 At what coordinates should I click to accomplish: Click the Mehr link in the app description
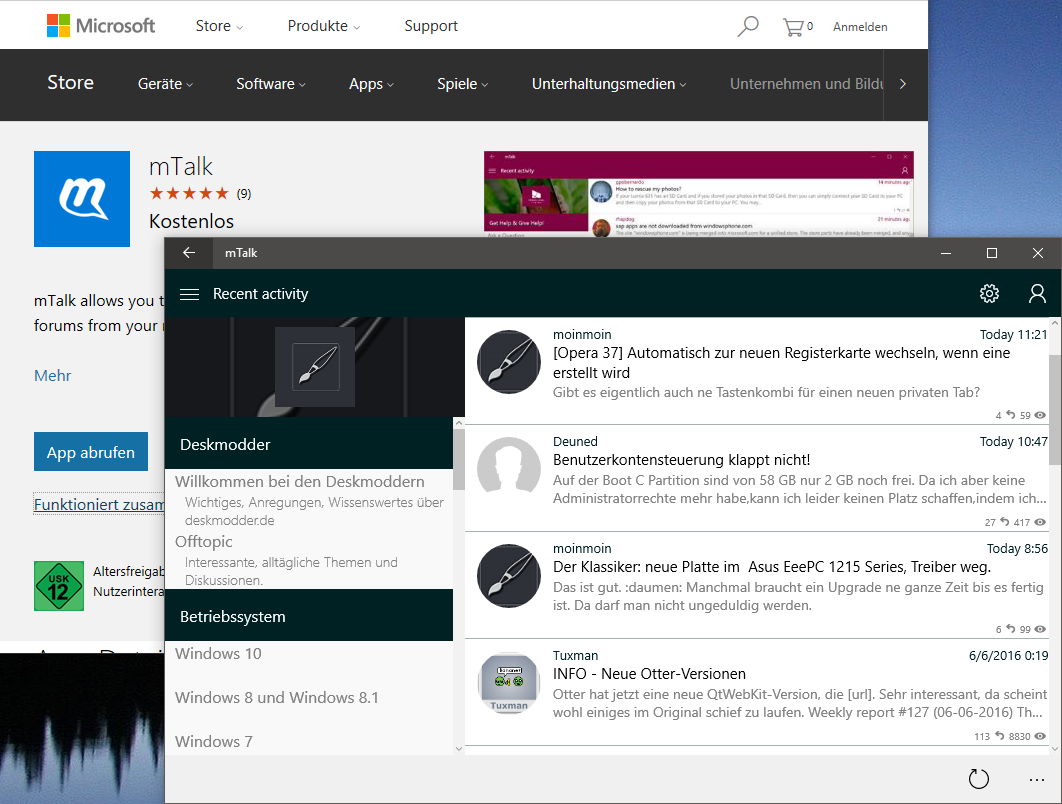point(52,375)
